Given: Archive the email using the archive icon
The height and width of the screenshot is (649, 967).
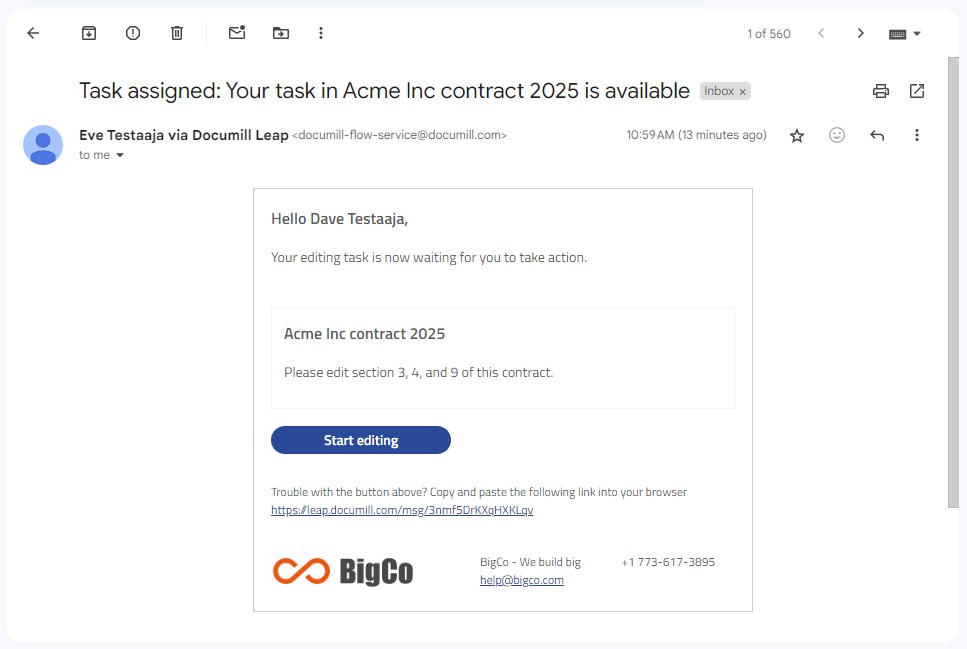Looking at the screenshot, I should pyautogui.click(x=88, y=33).
